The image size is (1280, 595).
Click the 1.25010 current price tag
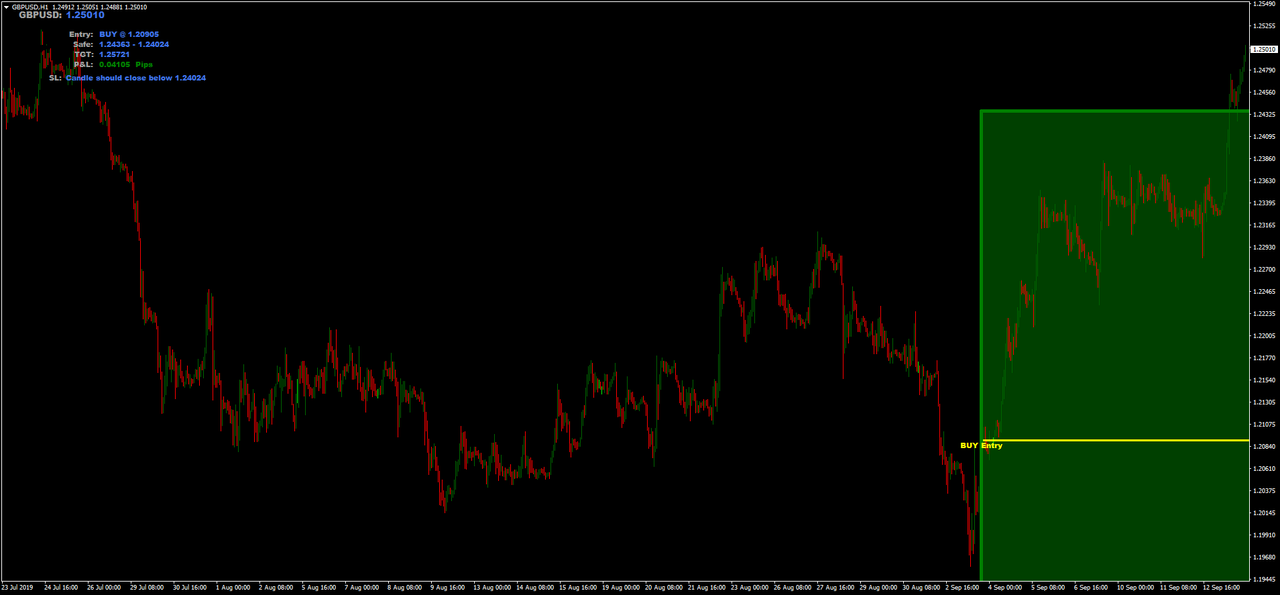click(1262, 48)
